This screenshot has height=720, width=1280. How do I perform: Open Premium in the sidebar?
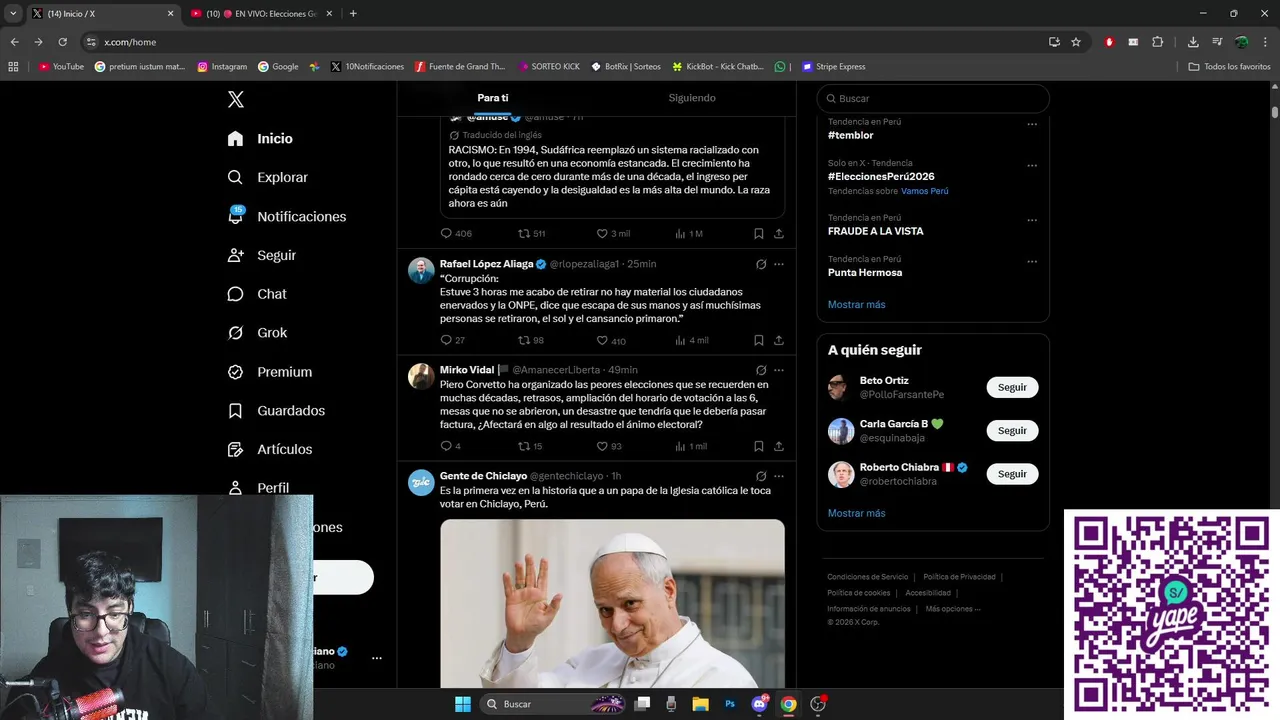[269, 371]
